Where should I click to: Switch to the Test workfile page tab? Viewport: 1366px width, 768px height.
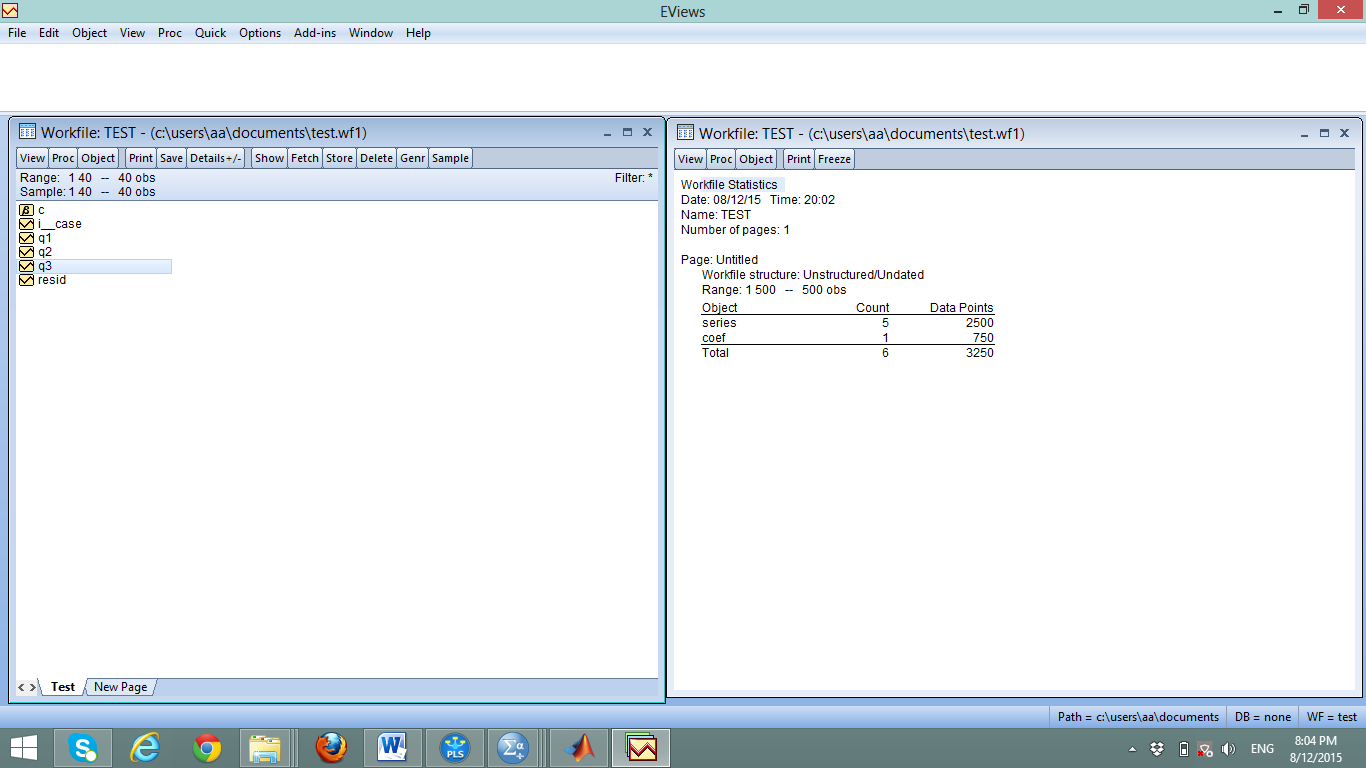[x=63, y=687]
